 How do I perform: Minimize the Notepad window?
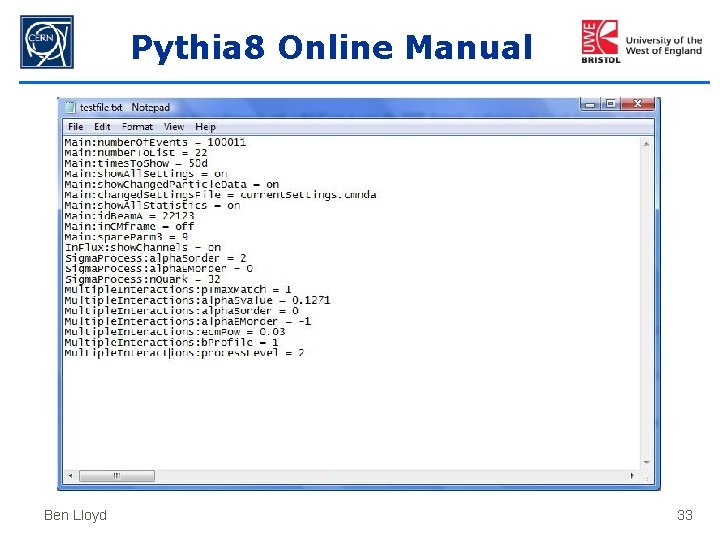[590, 104]
